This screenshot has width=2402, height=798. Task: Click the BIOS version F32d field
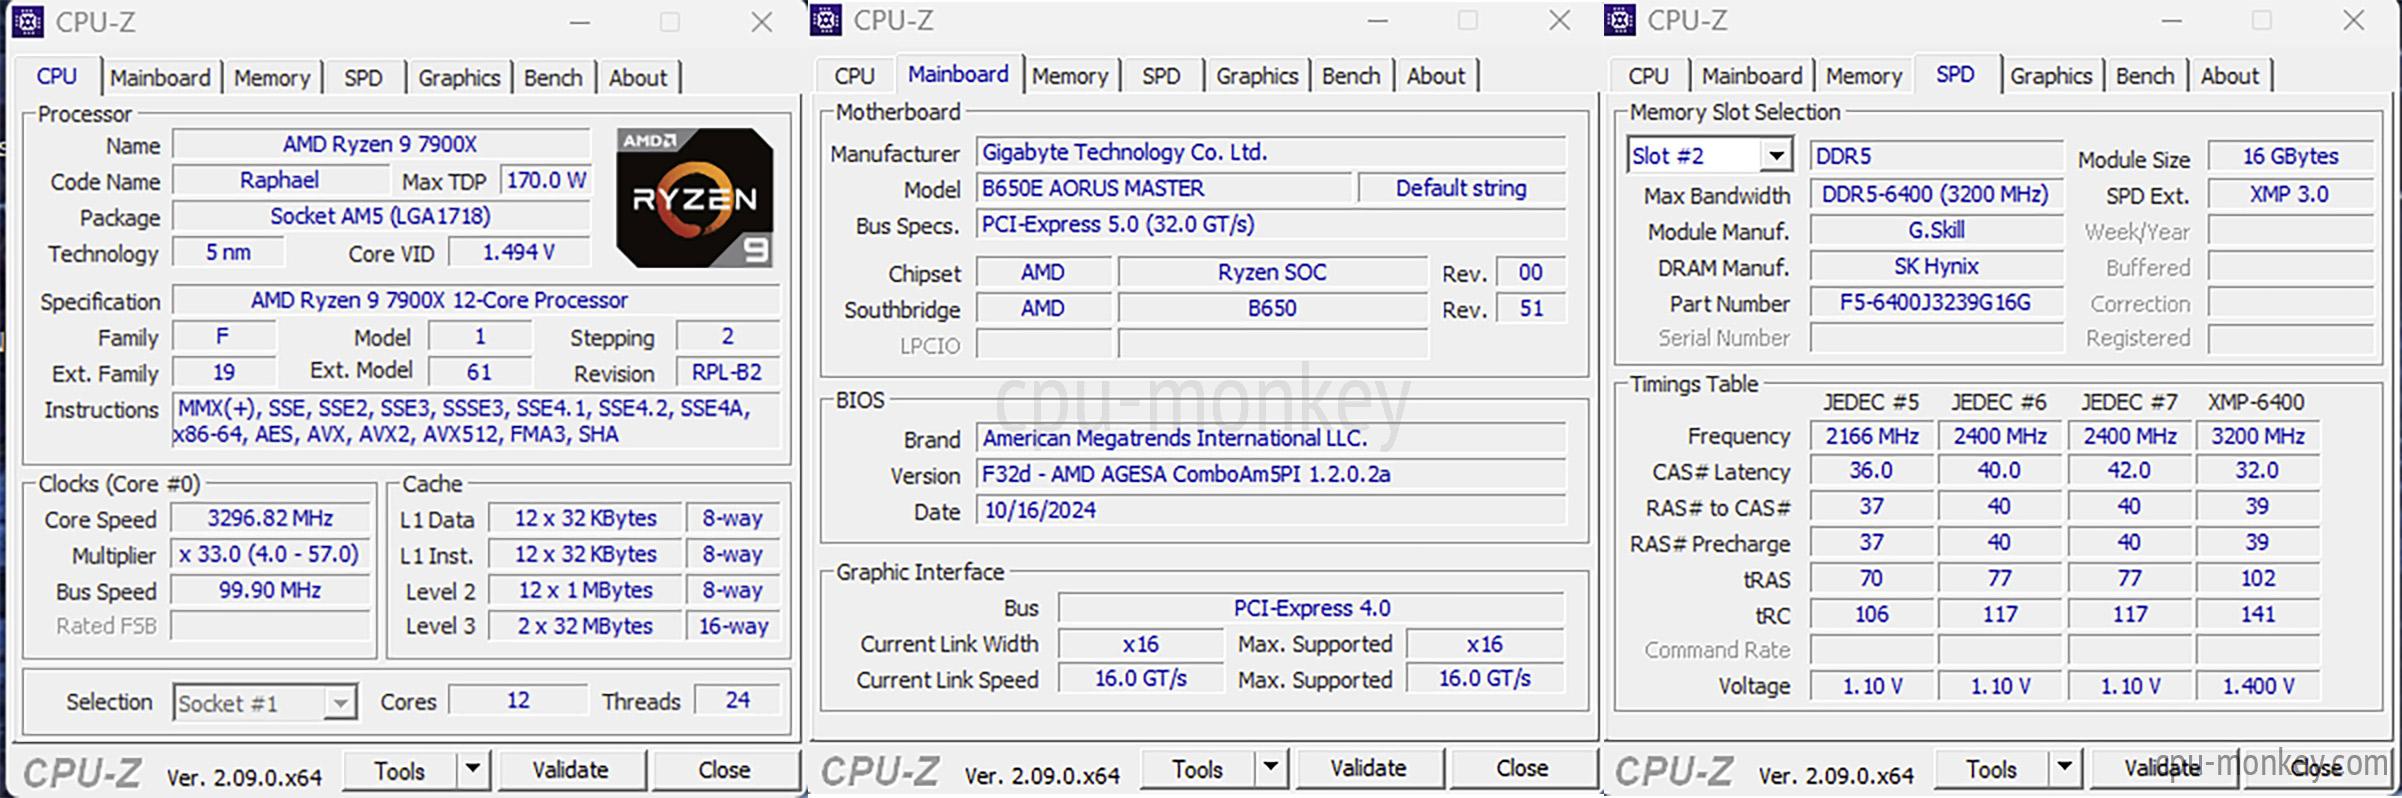(1271, 474)
